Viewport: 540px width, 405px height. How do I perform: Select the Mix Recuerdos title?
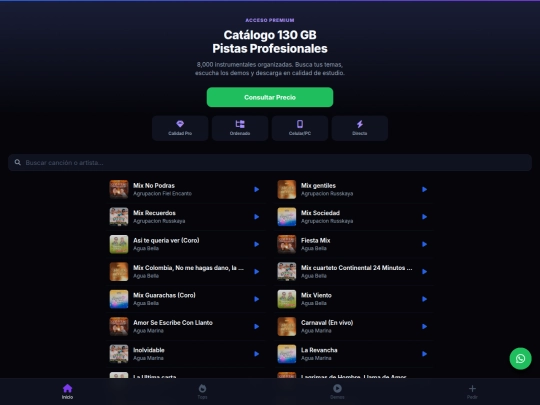coord(154,213)
